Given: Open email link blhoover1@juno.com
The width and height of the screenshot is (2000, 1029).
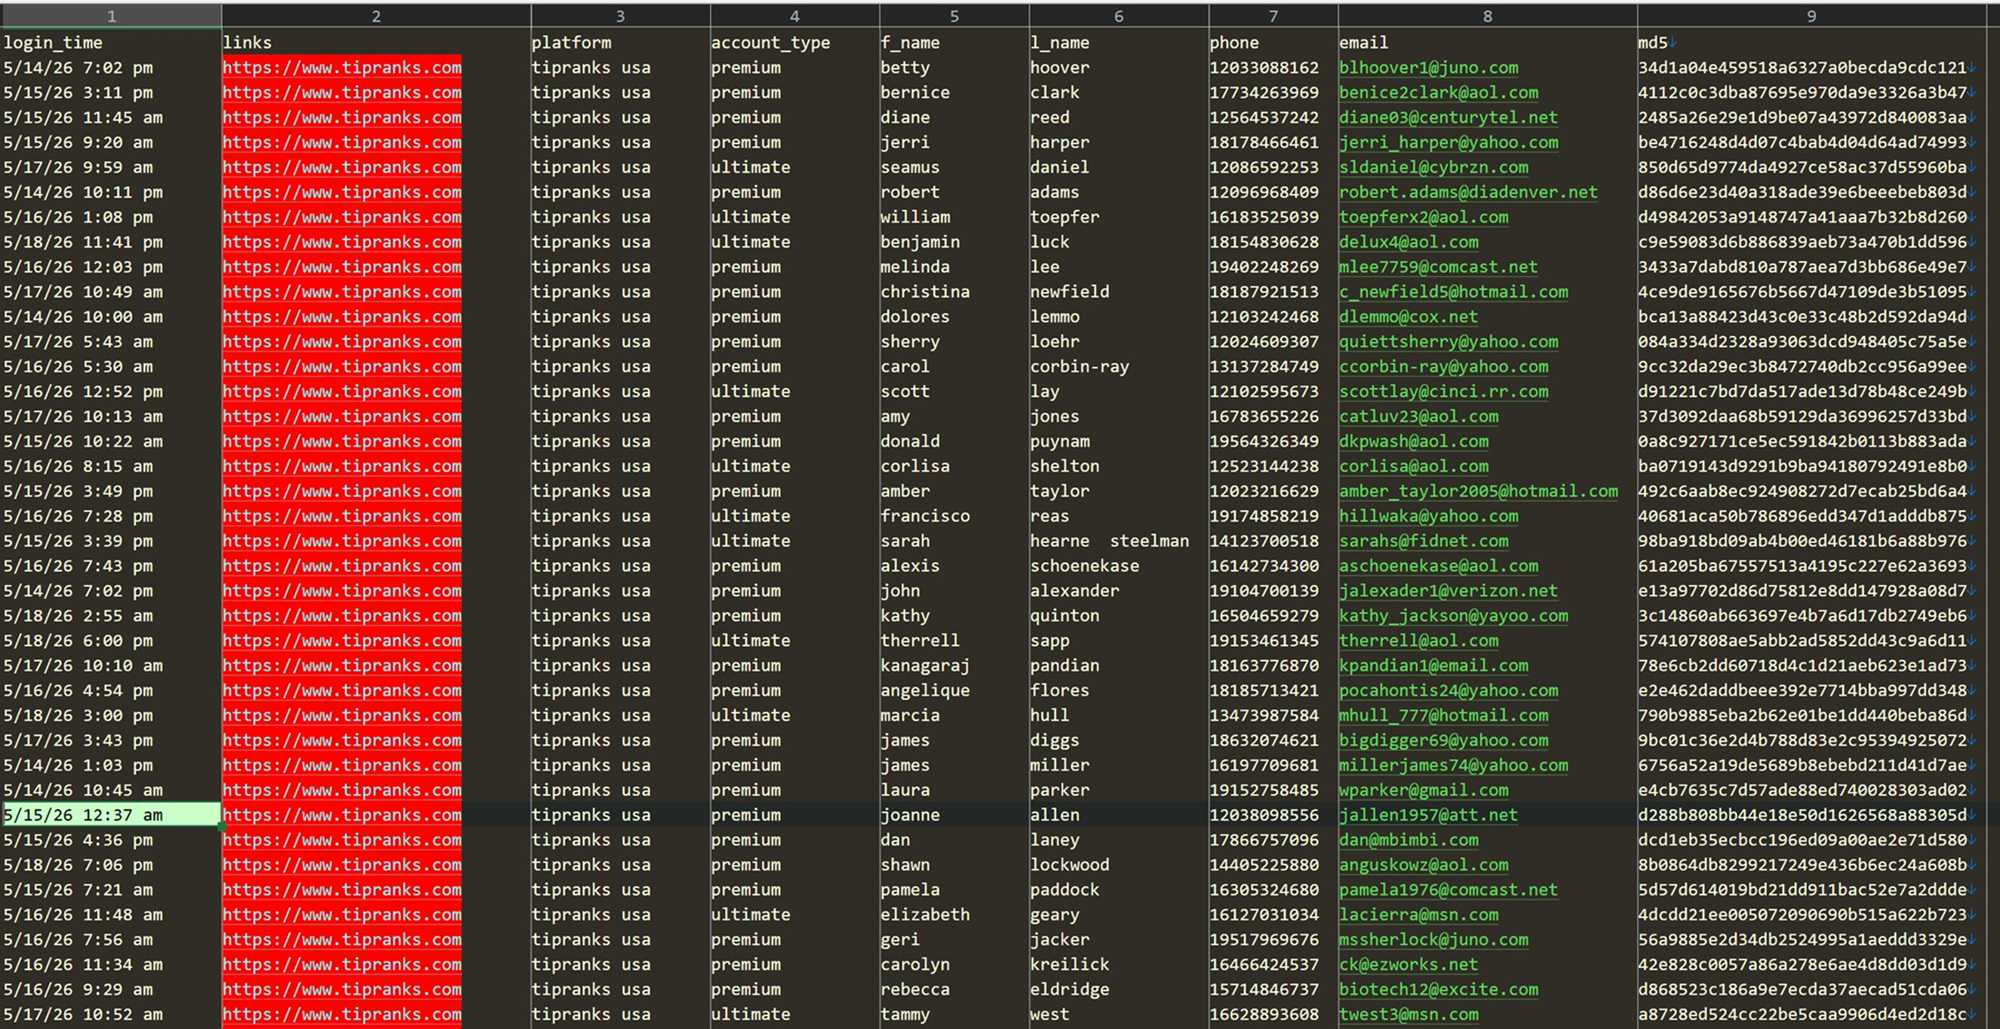Looking at the screenshot, I should click(x=1428, y=68).
